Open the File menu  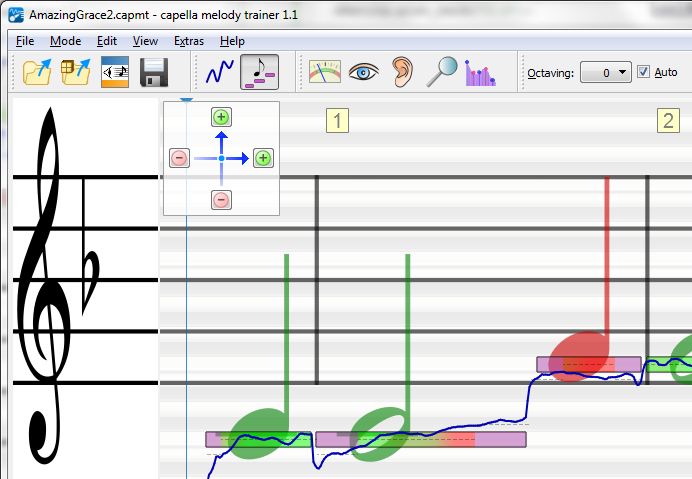click(25, 41)
